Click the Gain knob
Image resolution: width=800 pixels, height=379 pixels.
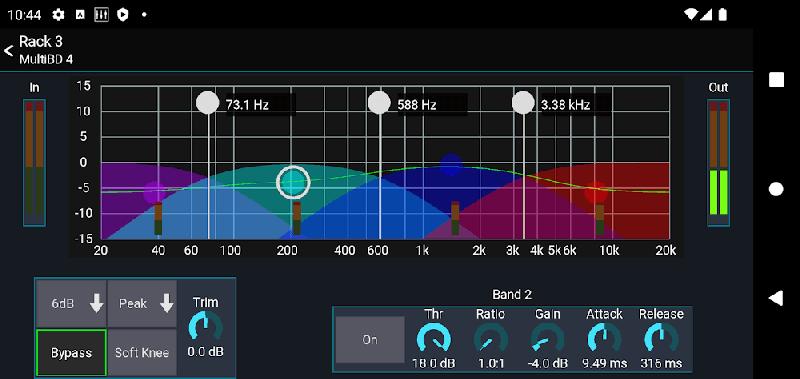pyautogui.click(x=547, y=339)
